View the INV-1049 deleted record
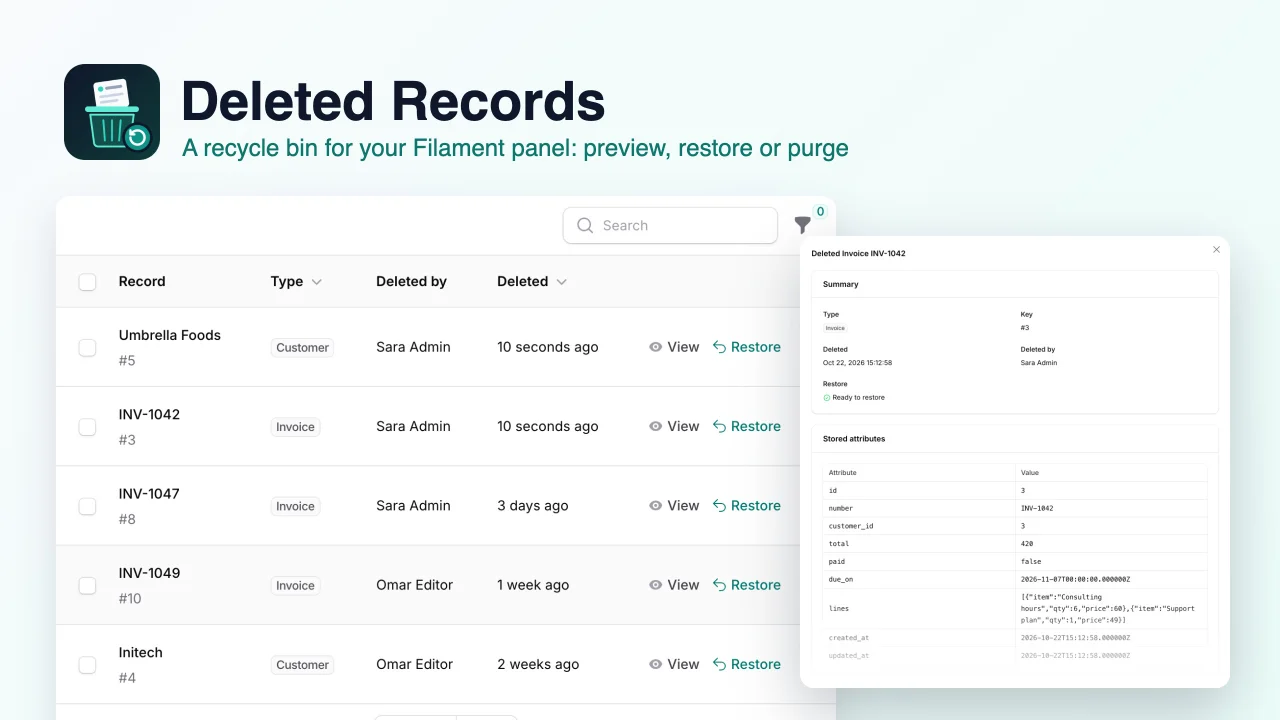 (674, 585)
